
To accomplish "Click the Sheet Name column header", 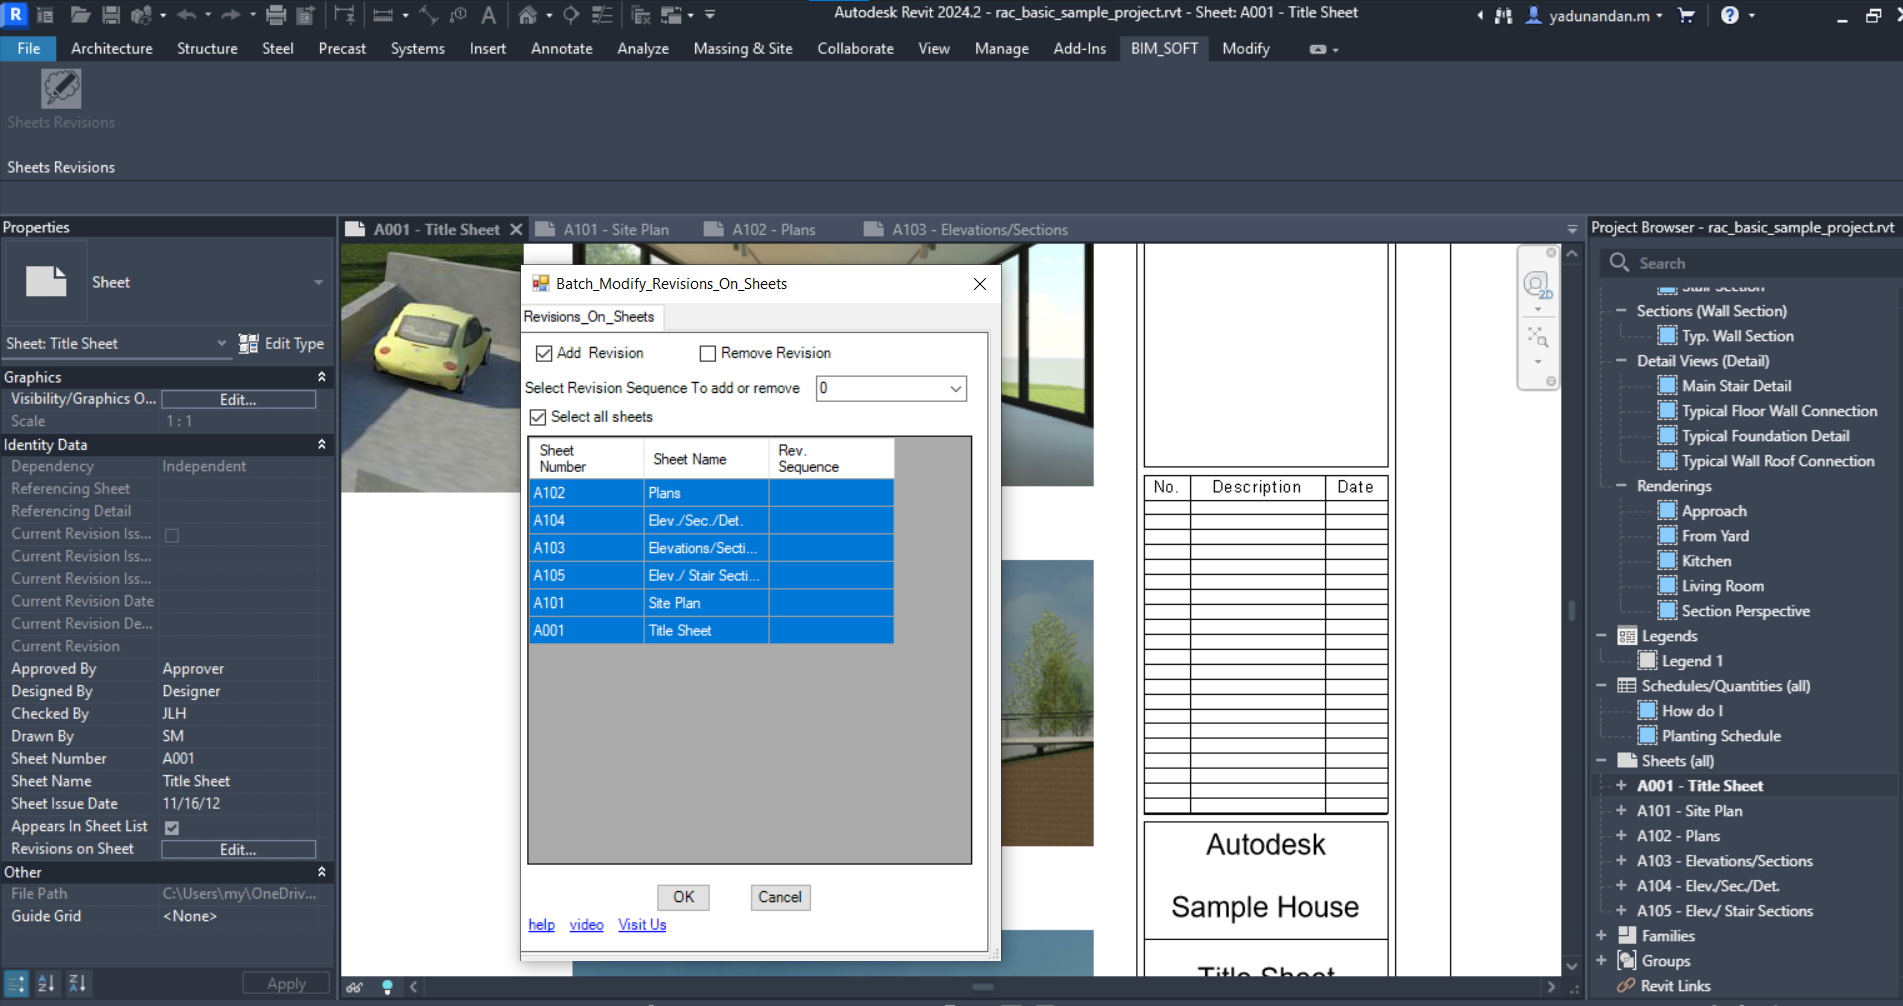I will [x=706, y=459].
